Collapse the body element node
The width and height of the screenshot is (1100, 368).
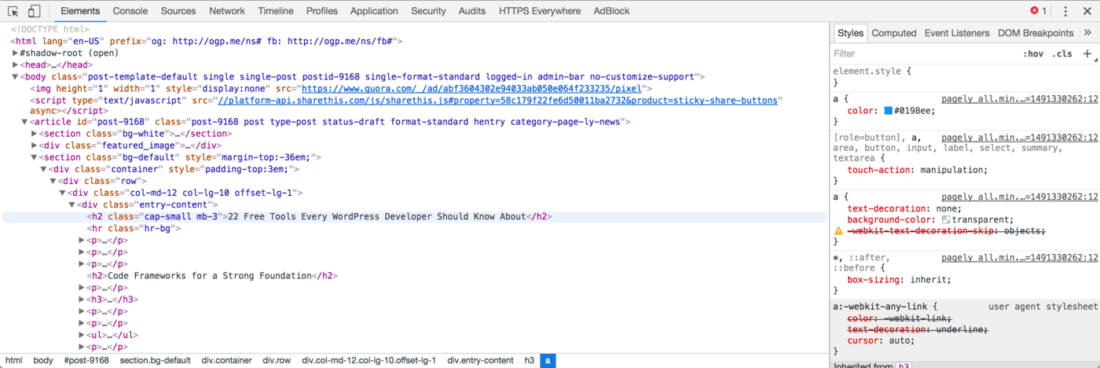click(15, 77)
